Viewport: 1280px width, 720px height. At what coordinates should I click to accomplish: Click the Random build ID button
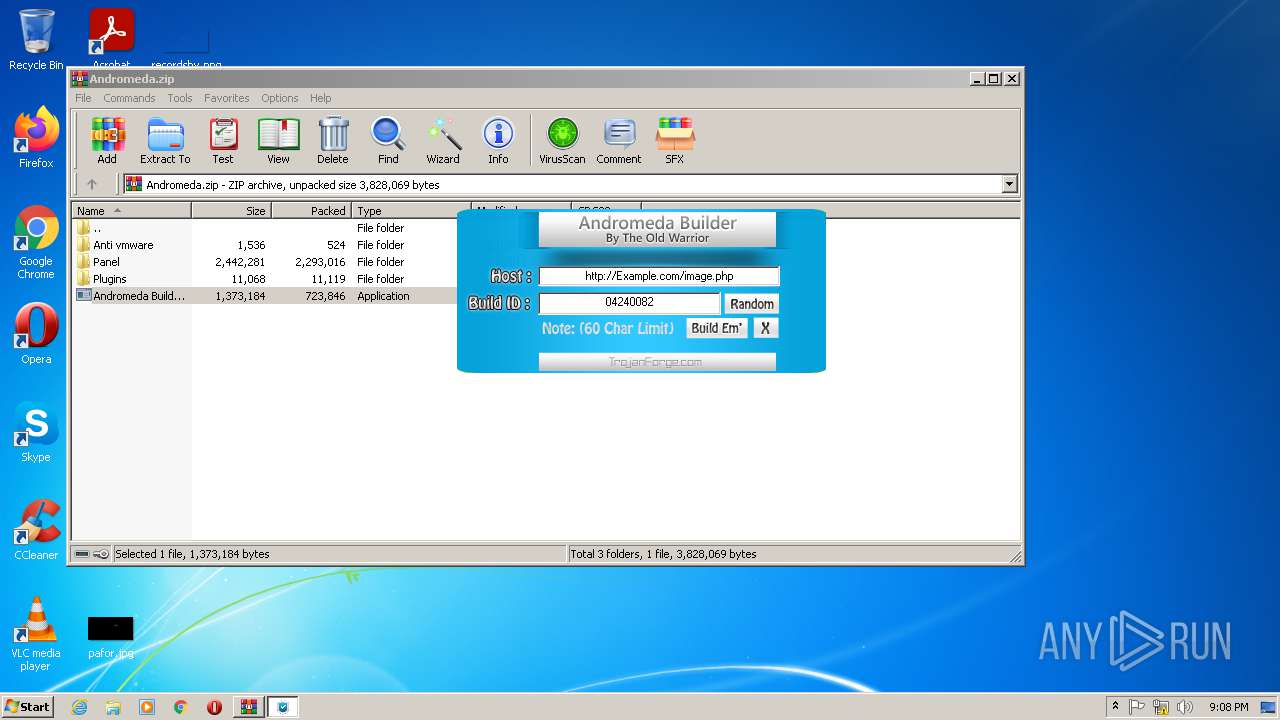pos(752,304)
